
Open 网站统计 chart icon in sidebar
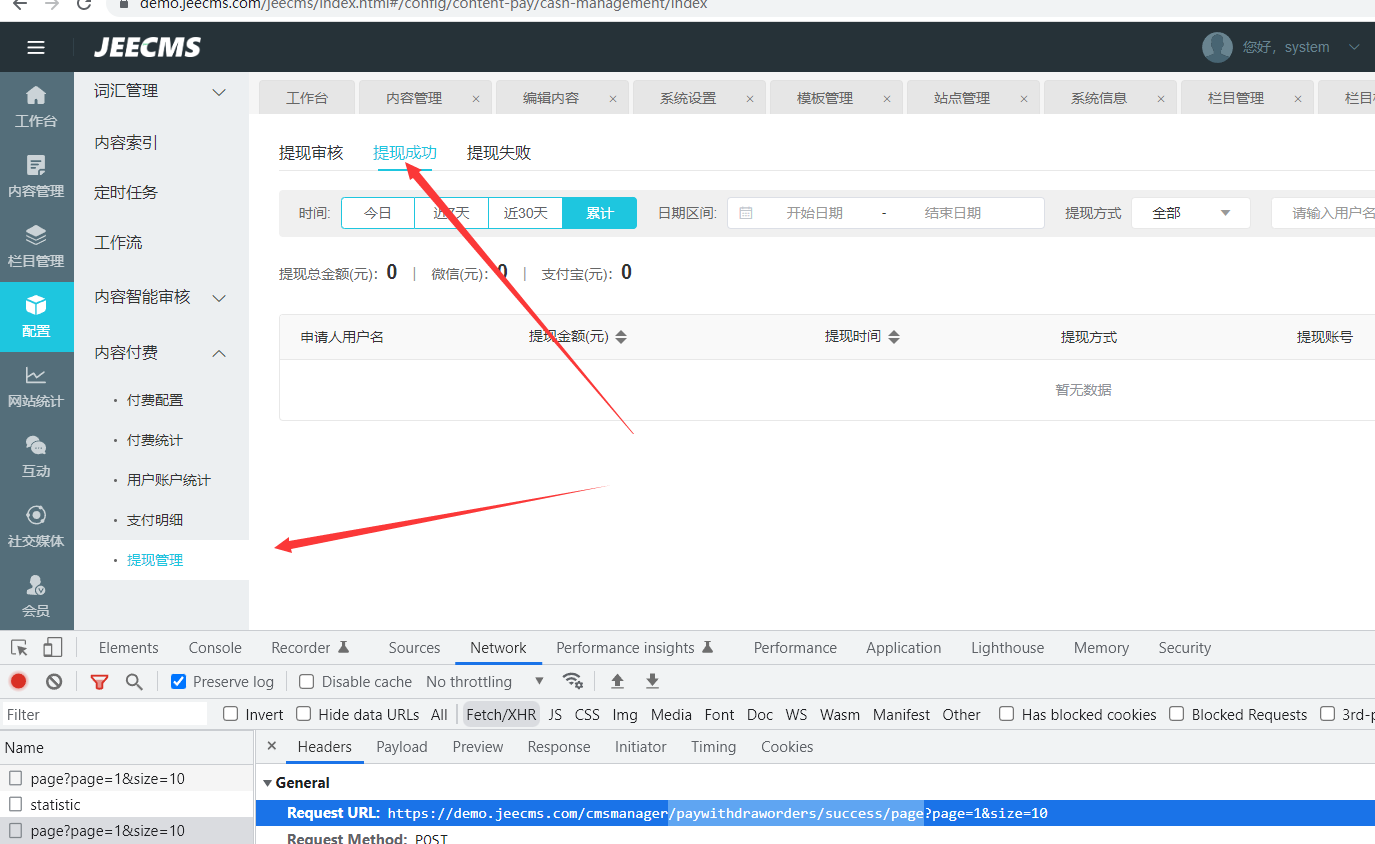pos(36,386)
